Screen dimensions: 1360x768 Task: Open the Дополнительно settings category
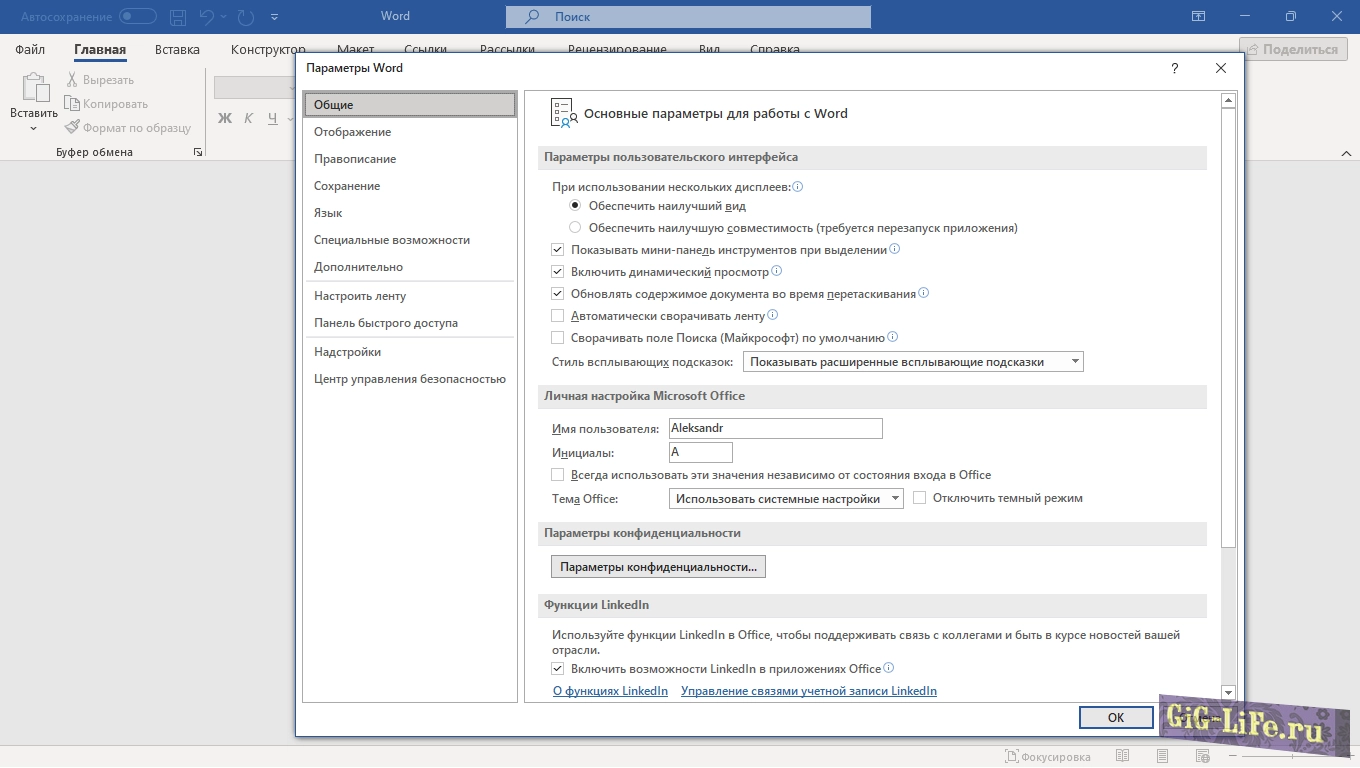click(358, 267)
